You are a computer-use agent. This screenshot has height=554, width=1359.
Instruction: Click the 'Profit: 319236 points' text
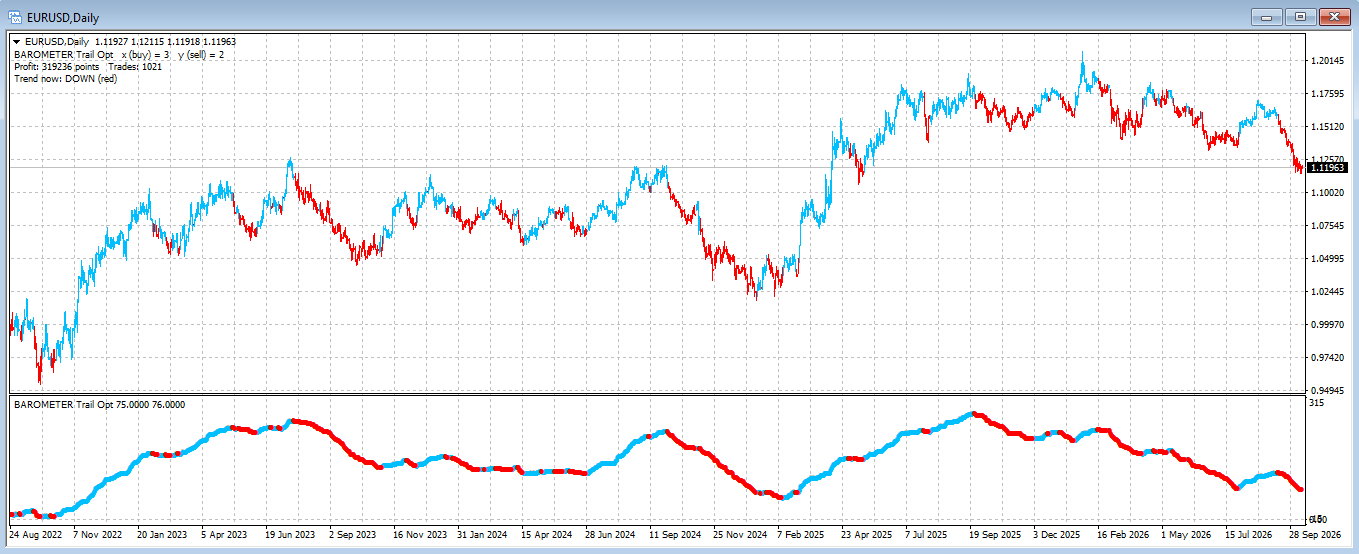tap(57, 66)
